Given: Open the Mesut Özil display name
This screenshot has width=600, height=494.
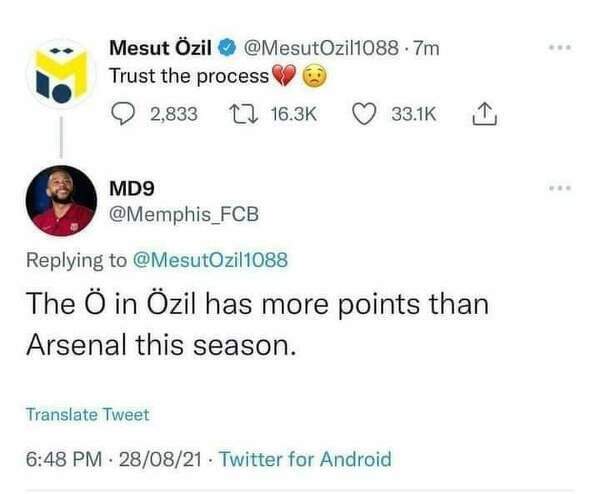Looking at the screenshot, I should coord(161,47).
